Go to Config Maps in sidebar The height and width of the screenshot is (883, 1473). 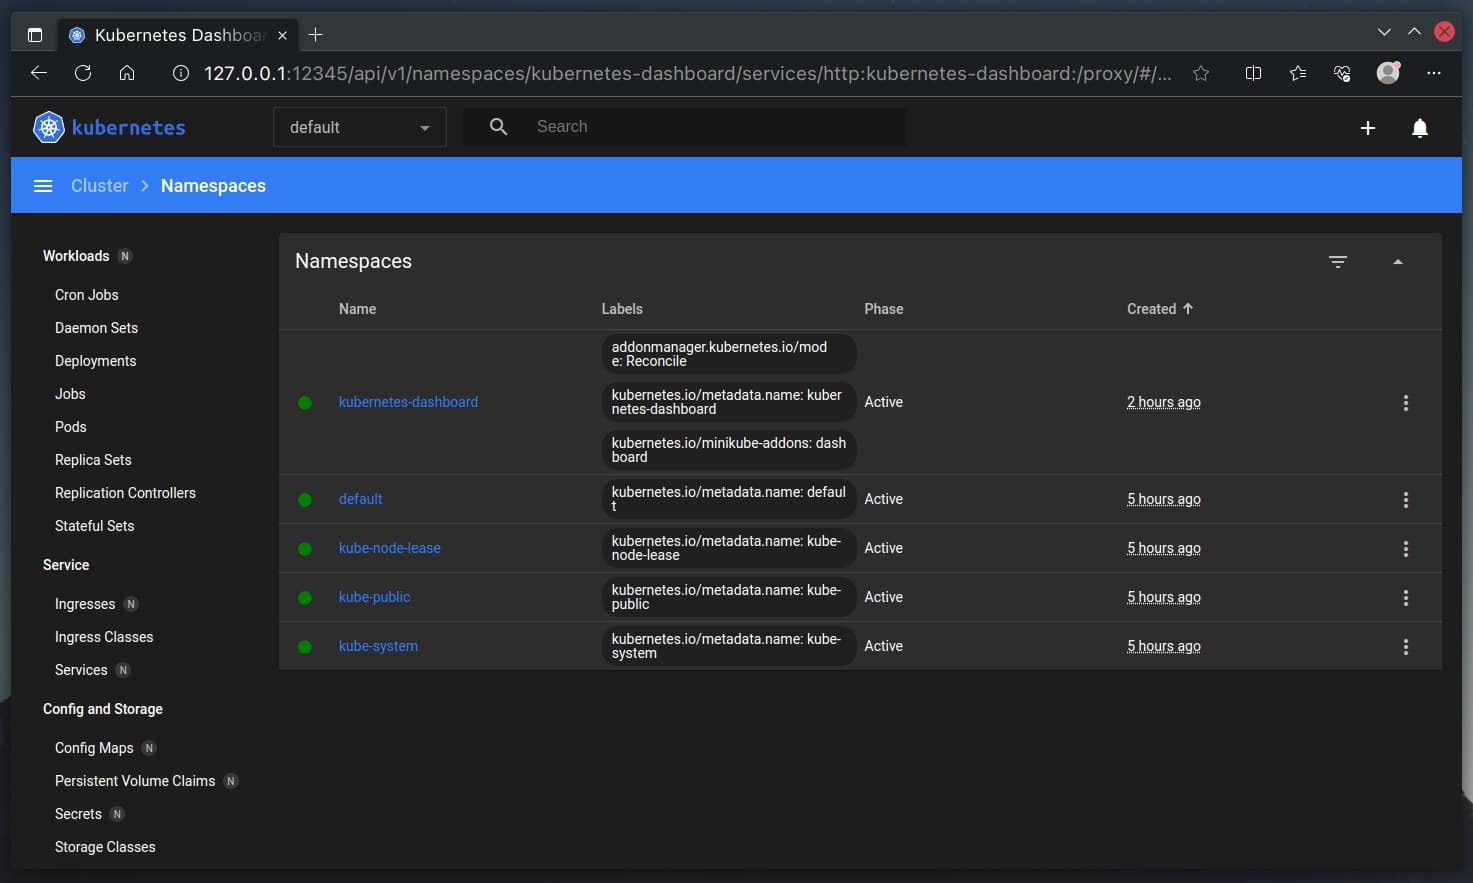click(94, 748)
